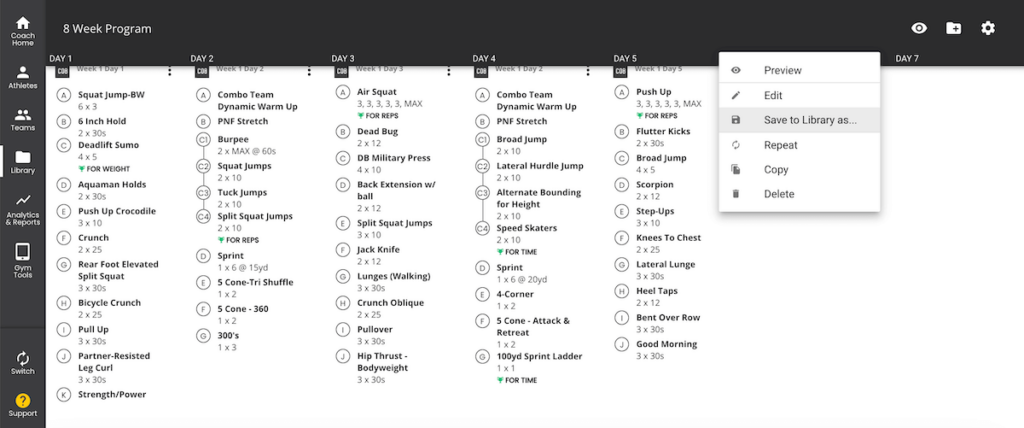The height and width of the screenshot is (428, 1024).
Task: Open the Day 2 three-dot options menu
Action: pyautogui.click(x=309, y=71)
